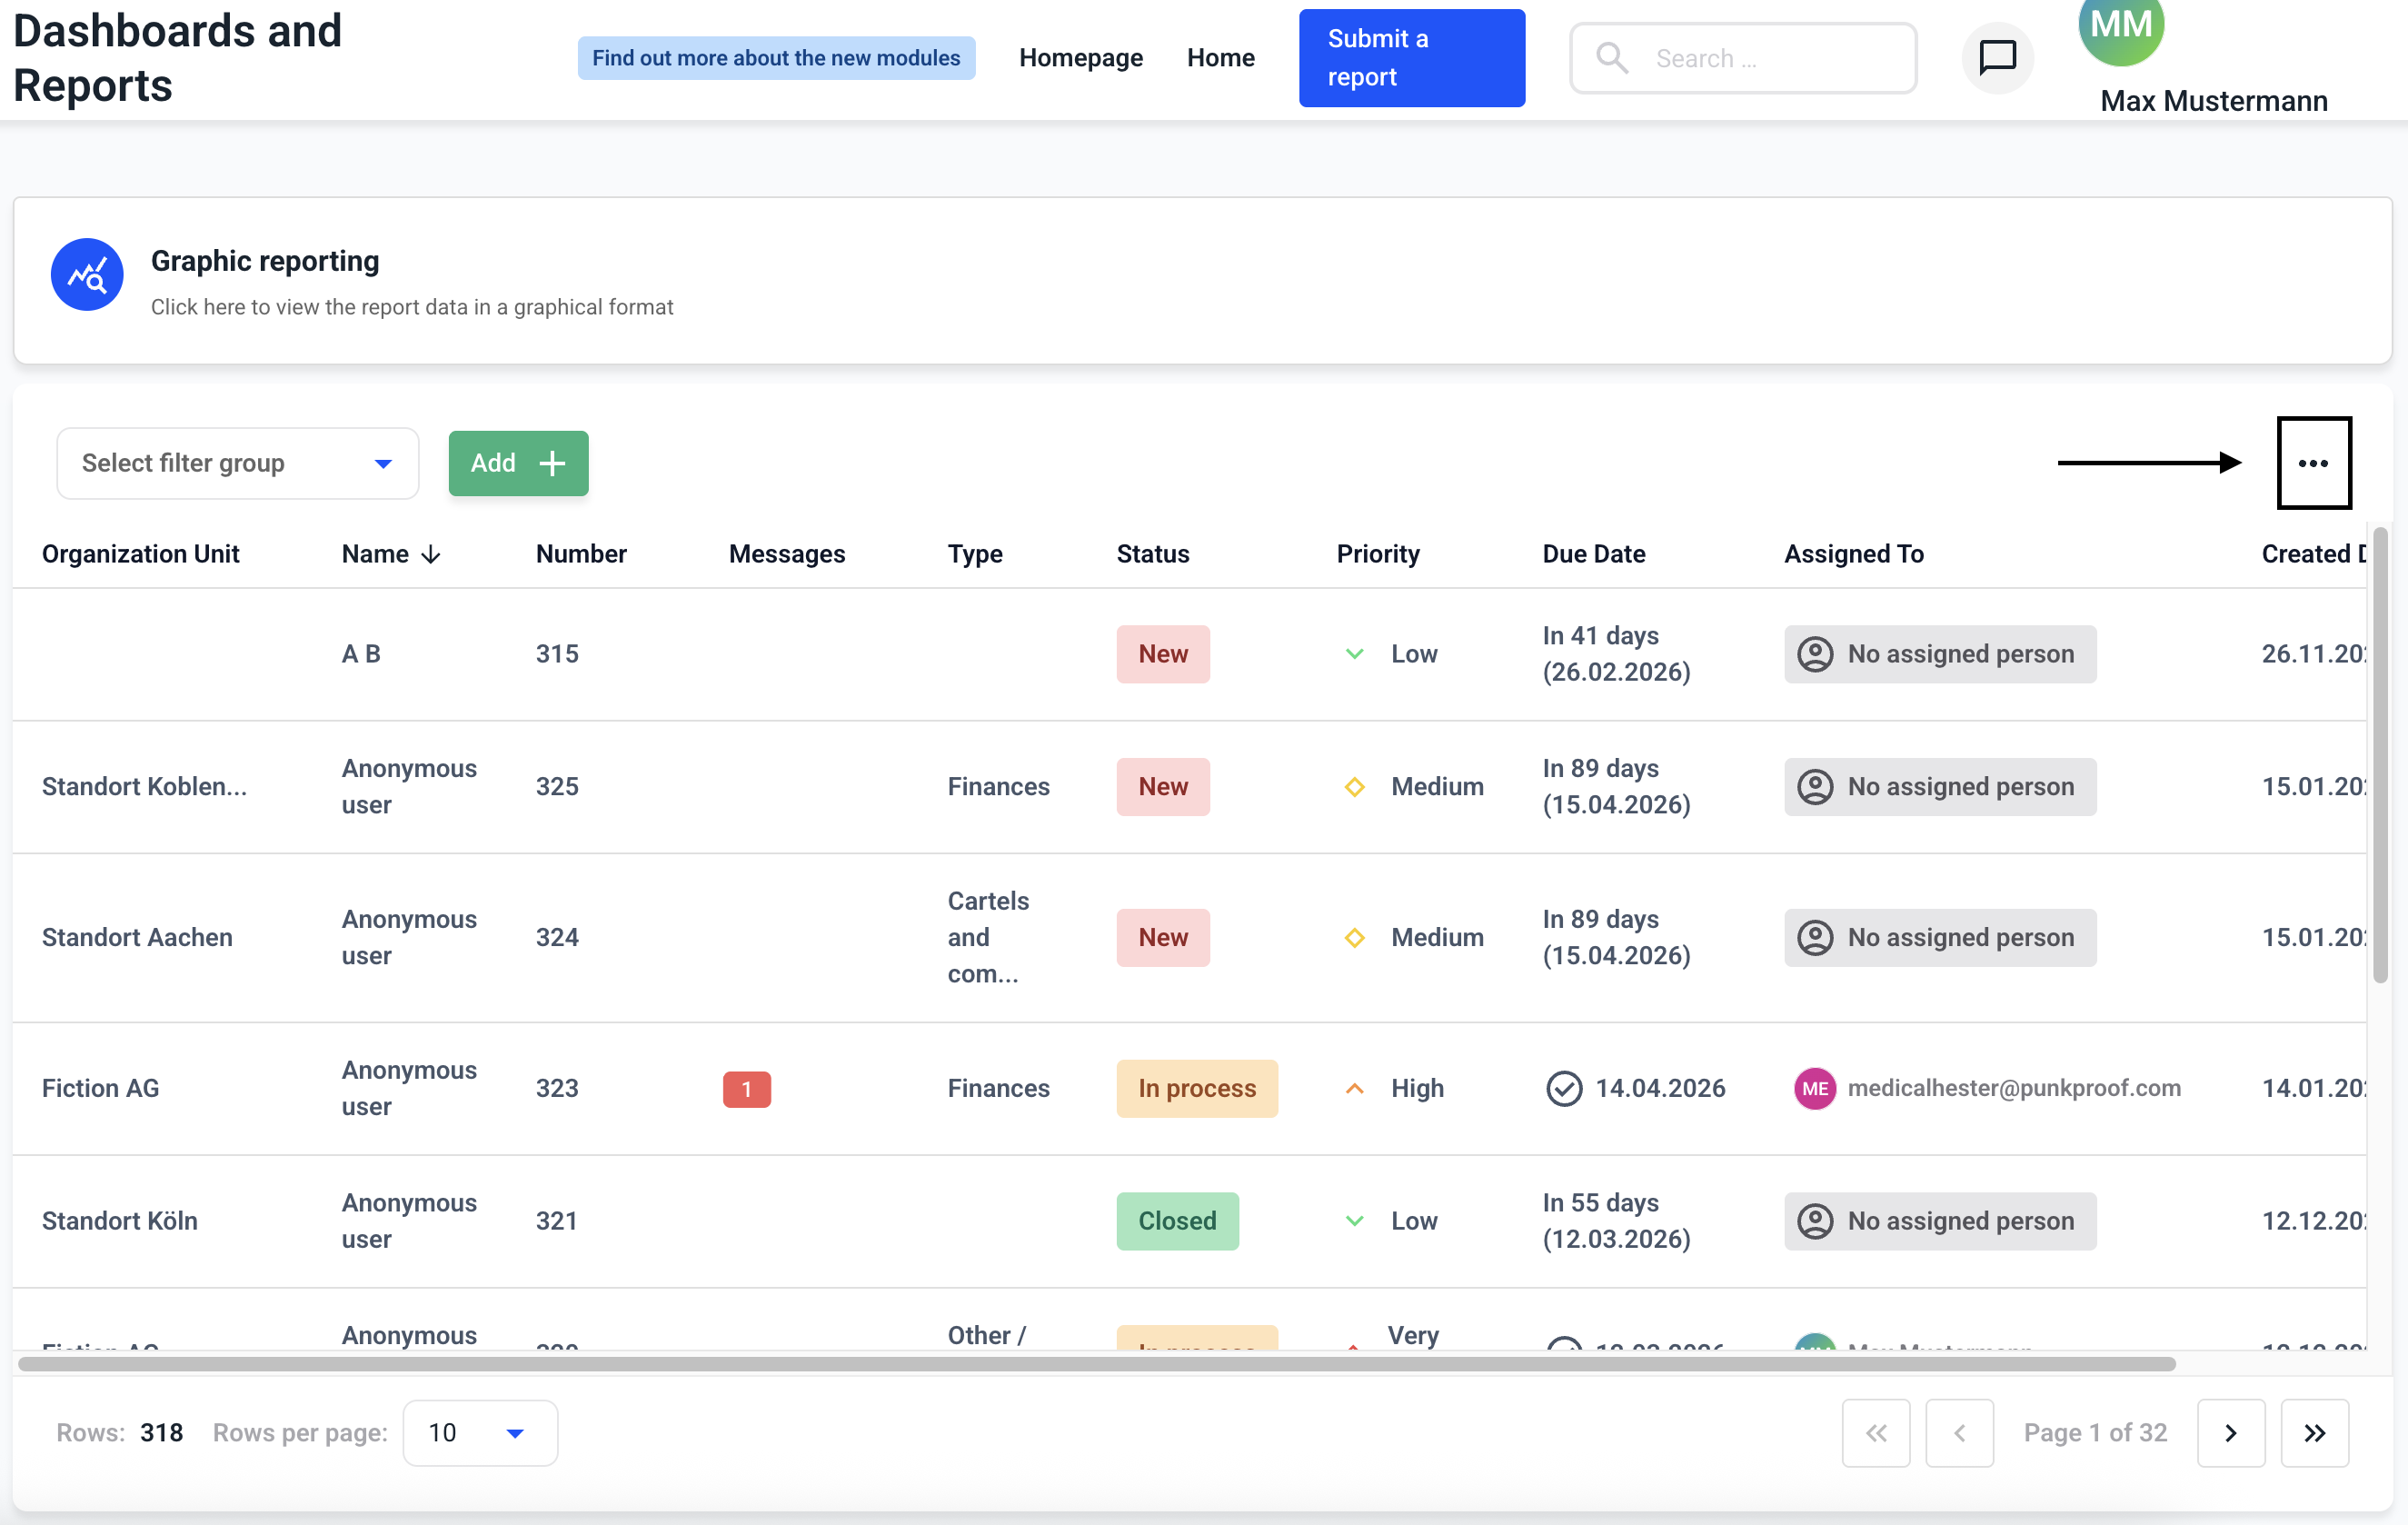This screenshot has height=1525, width=2408.
Task: Click the green Add button
Action: (x=518, y=463)
